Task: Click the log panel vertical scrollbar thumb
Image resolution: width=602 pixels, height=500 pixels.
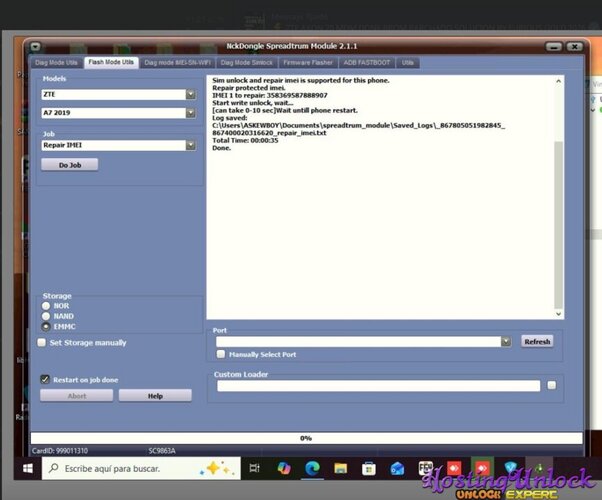Action: [x=559, y=225]
